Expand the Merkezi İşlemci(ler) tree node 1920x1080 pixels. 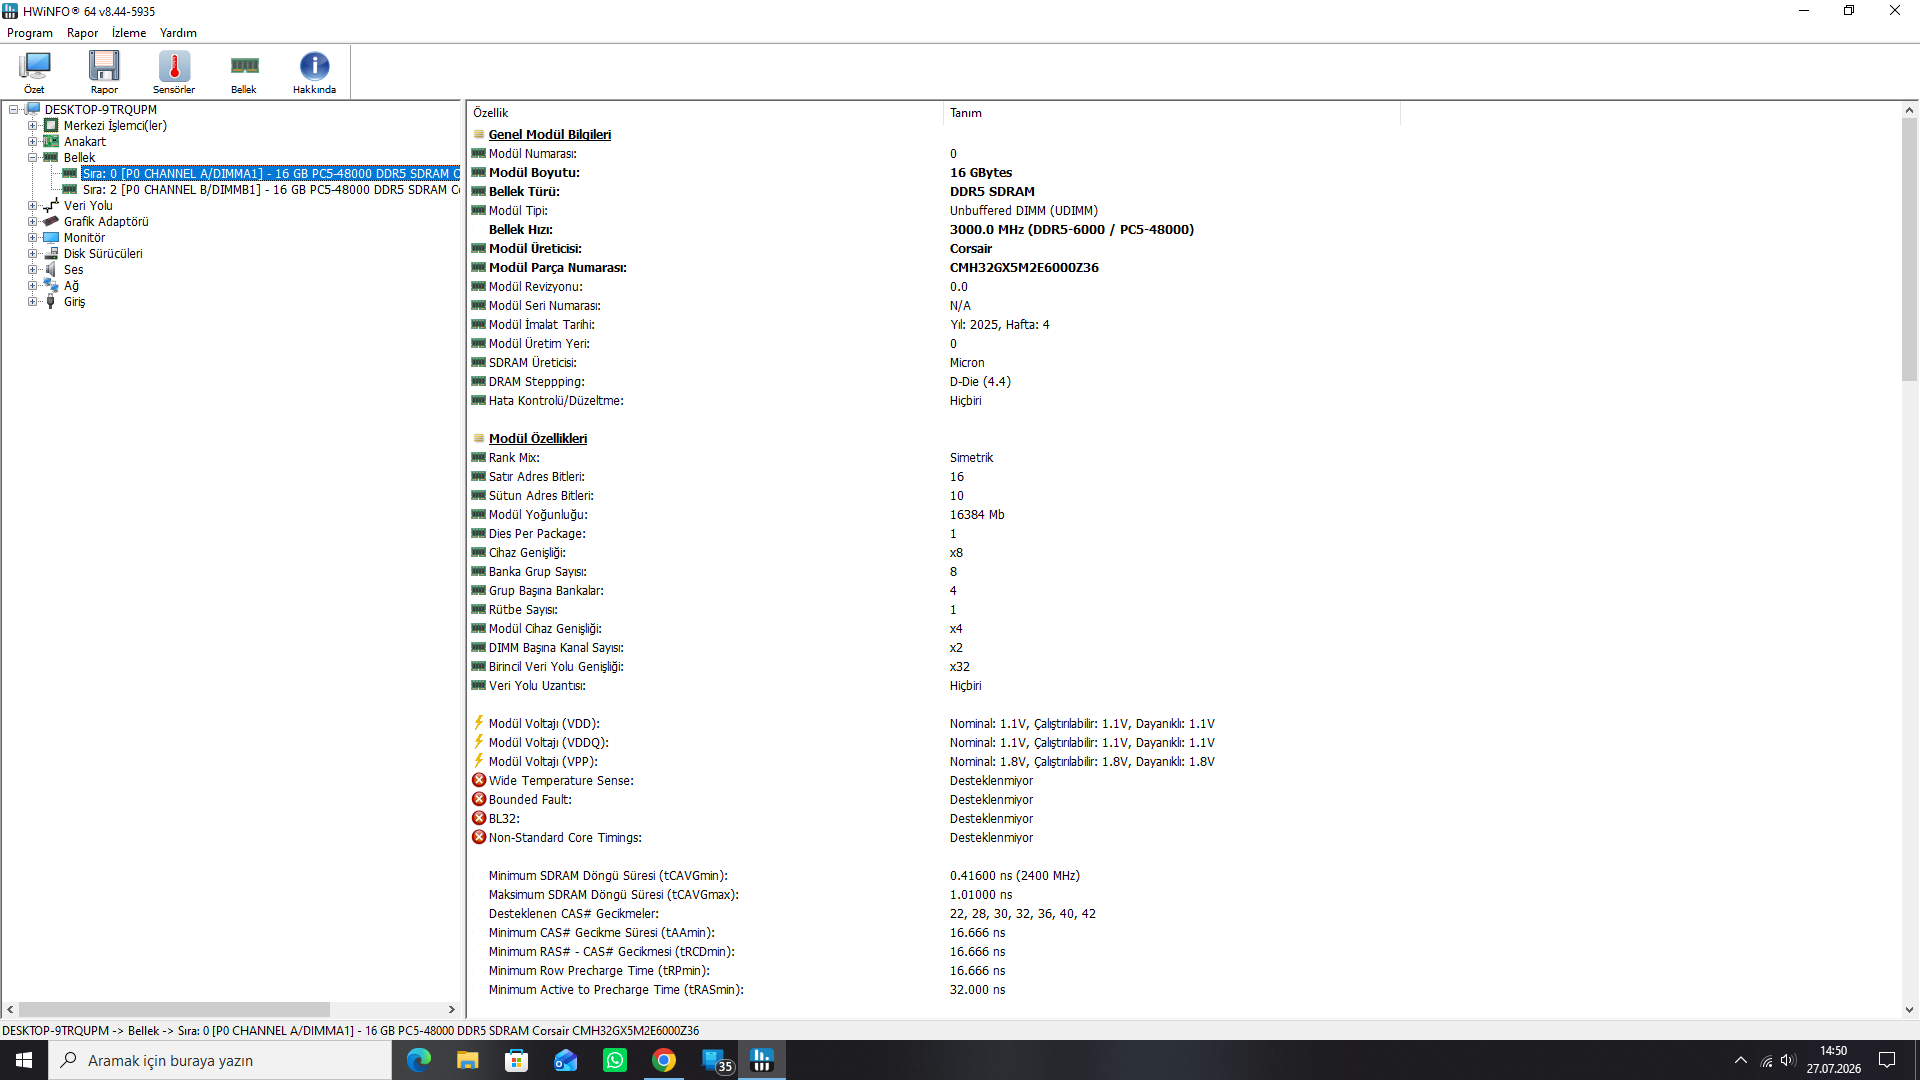[x=32, y=126]
